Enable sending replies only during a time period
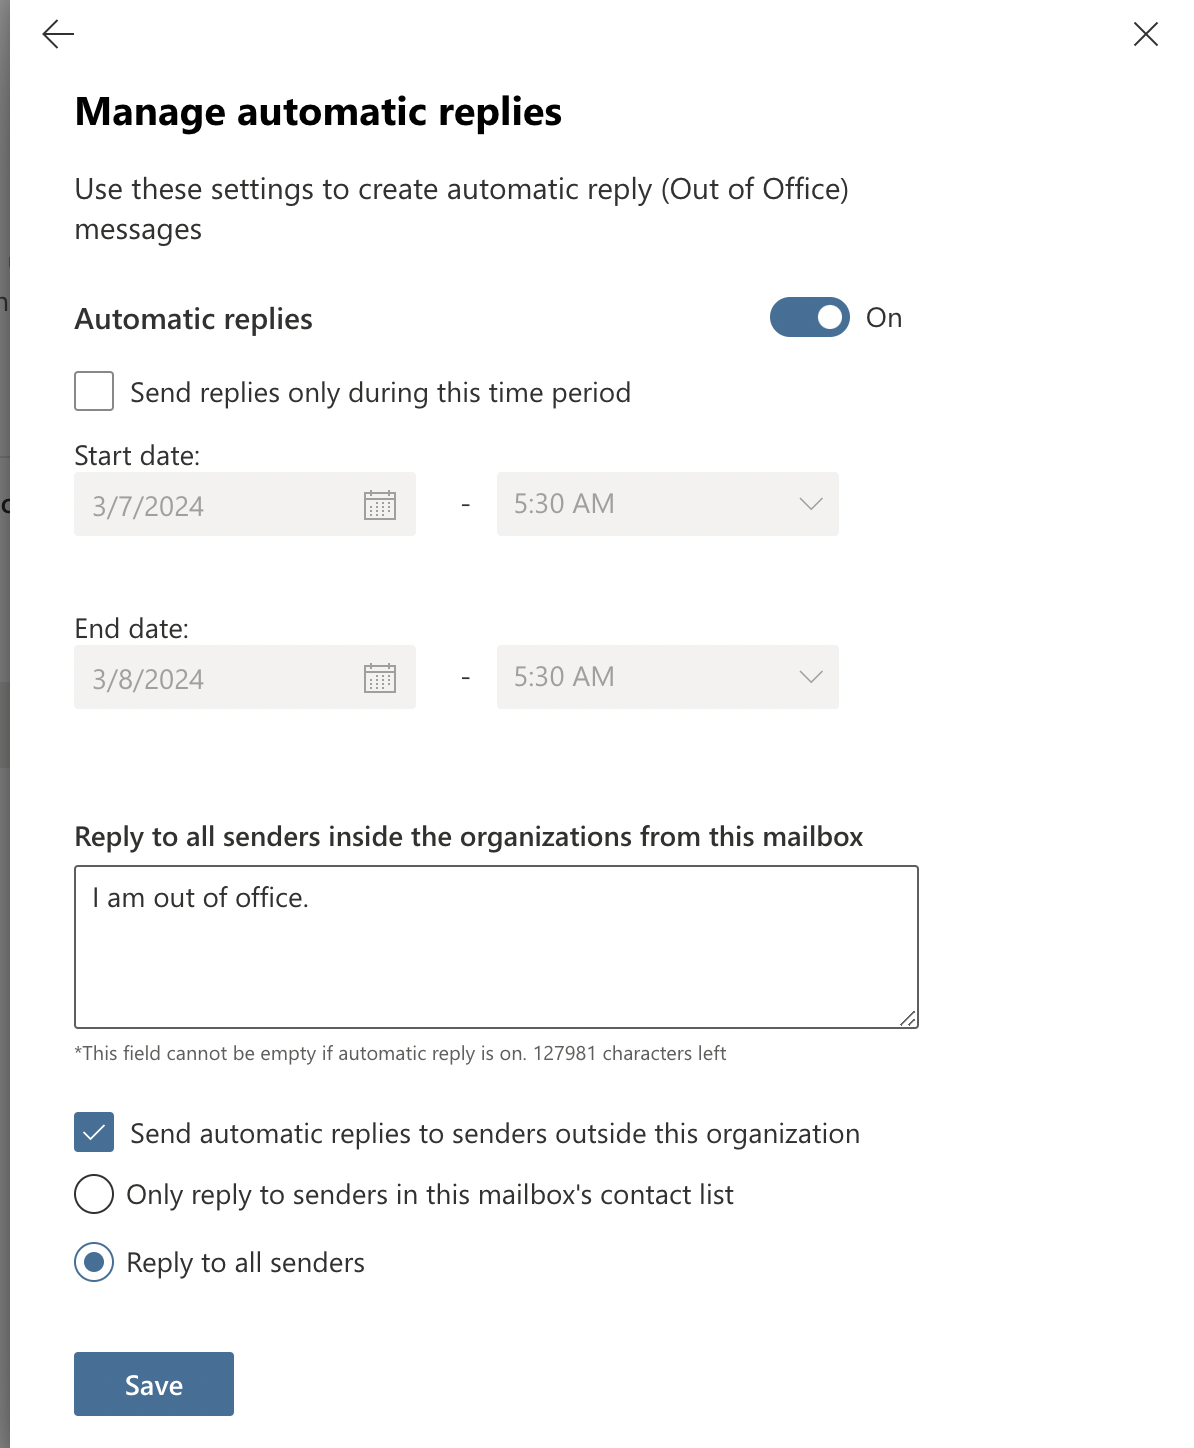The height and width of the screenshot is (1448, 1194). pos(93,391)
